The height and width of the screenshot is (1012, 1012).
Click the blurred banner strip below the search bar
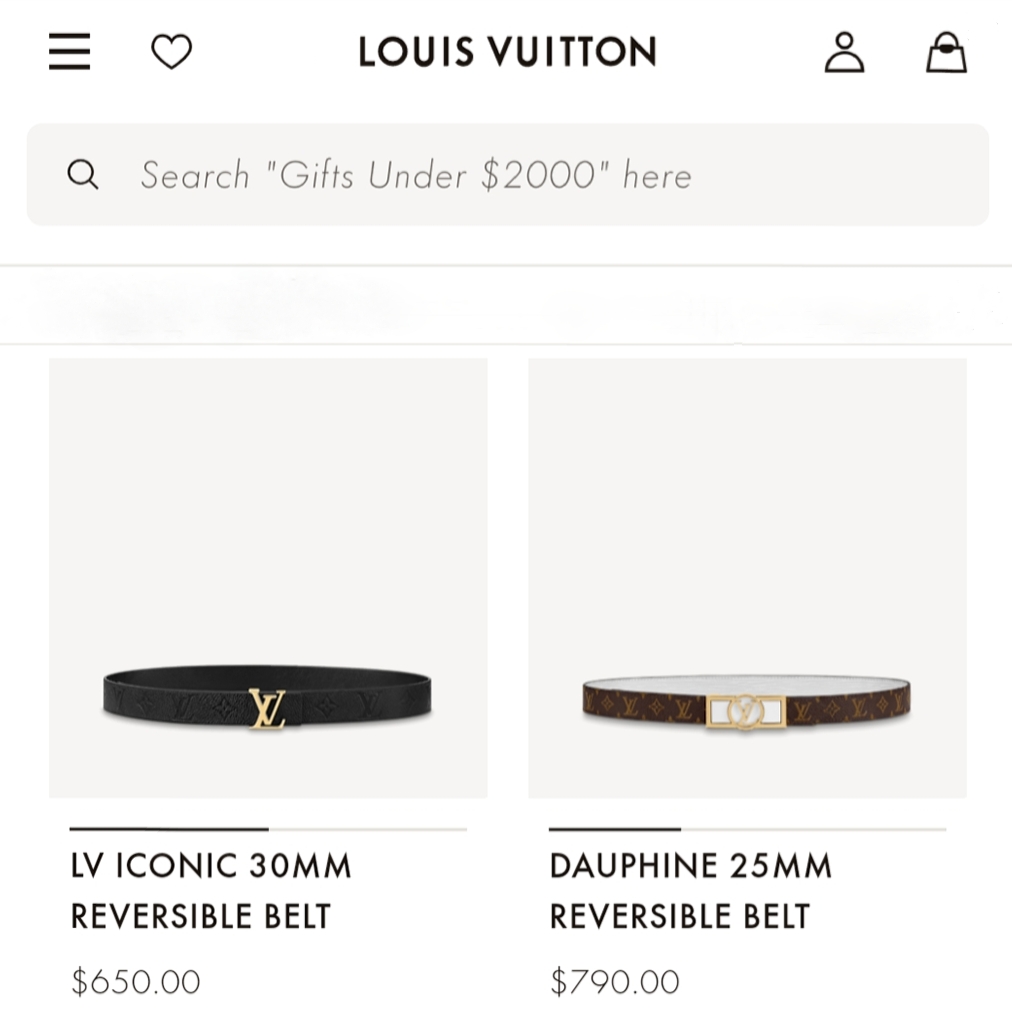pyautogui.click(x=506, y=305)
